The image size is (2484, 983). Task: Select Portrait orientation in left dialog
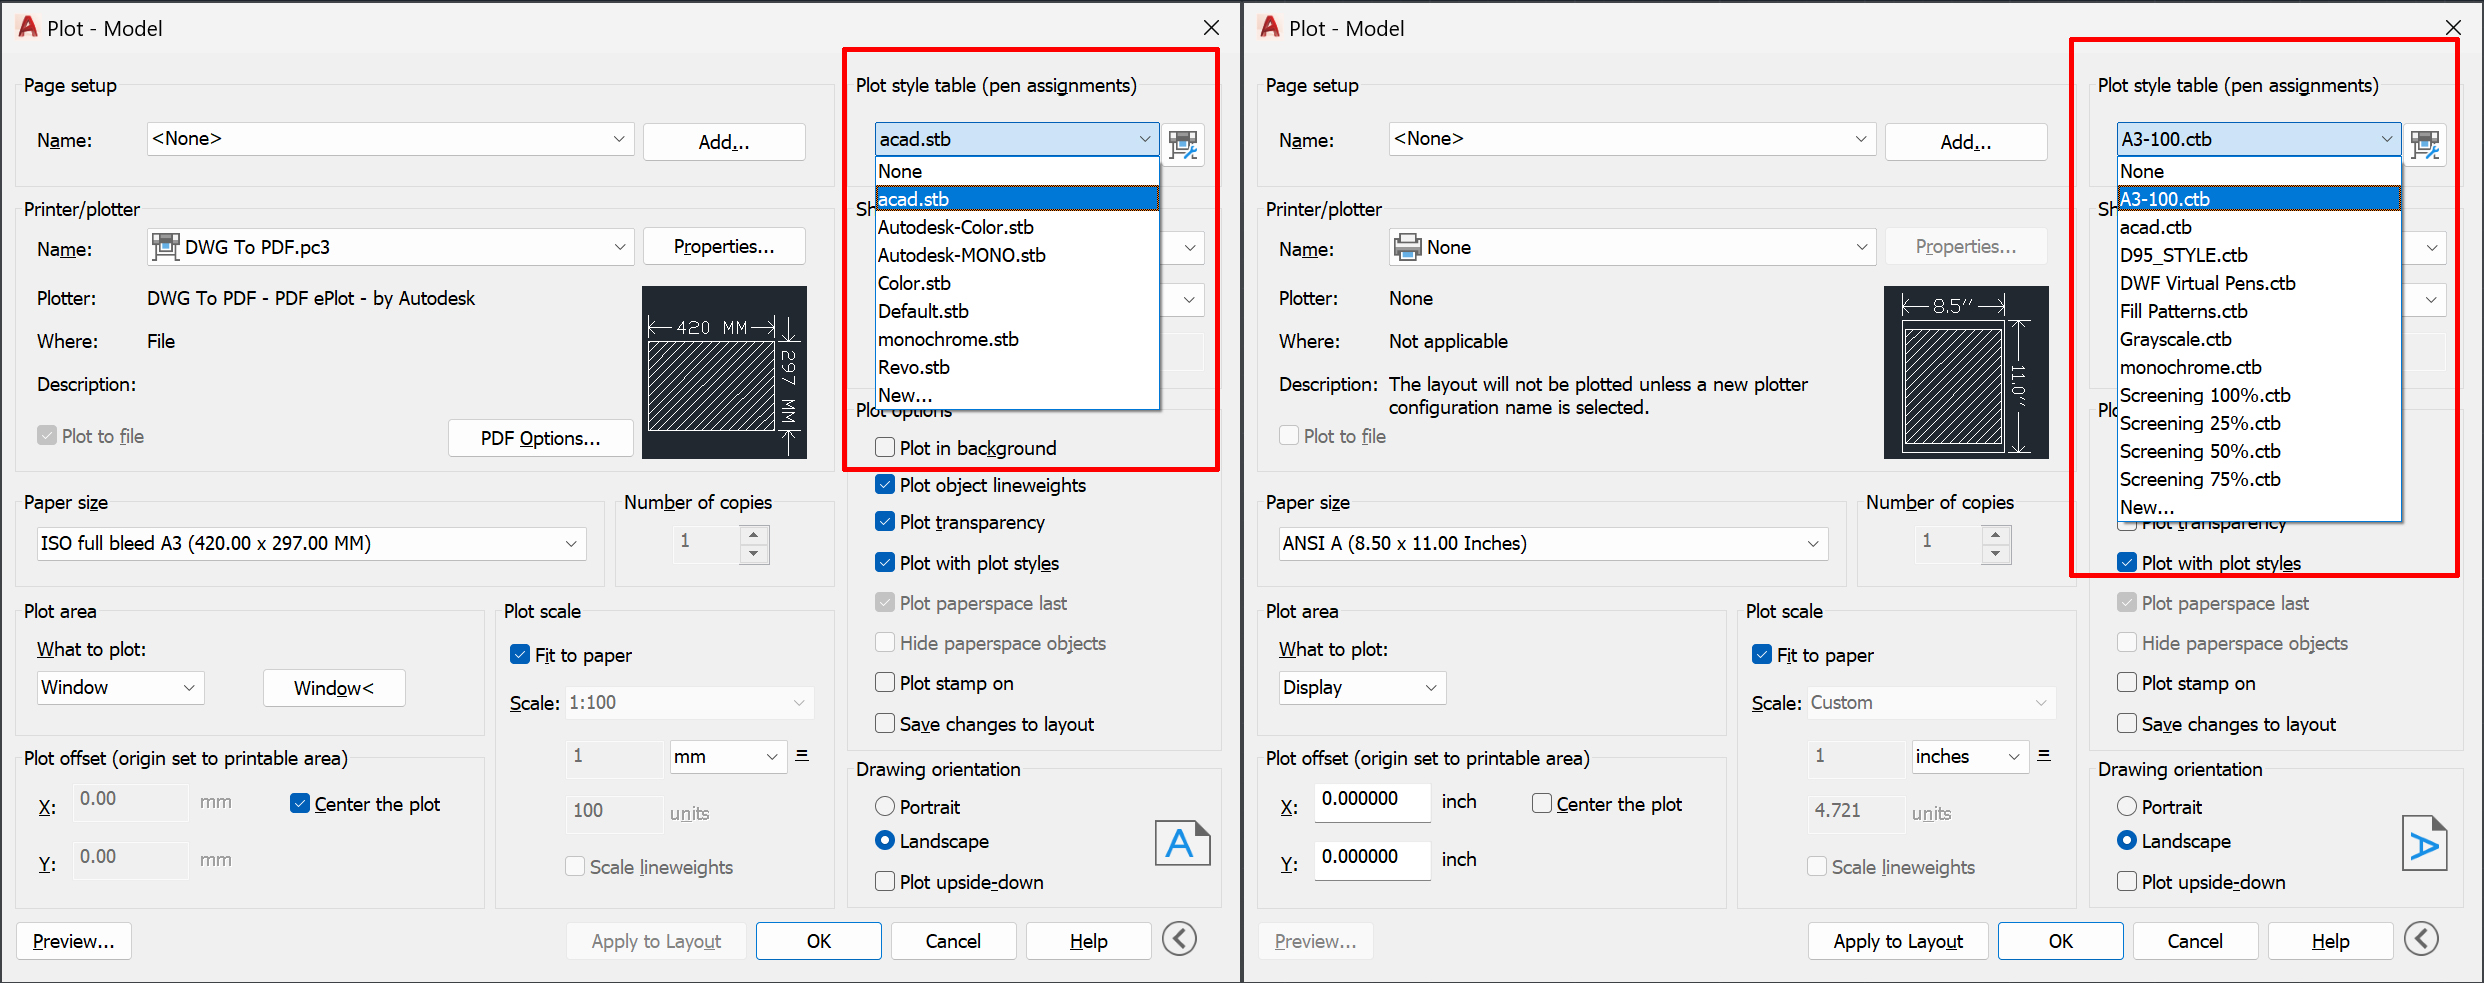(x=885, y=807)
